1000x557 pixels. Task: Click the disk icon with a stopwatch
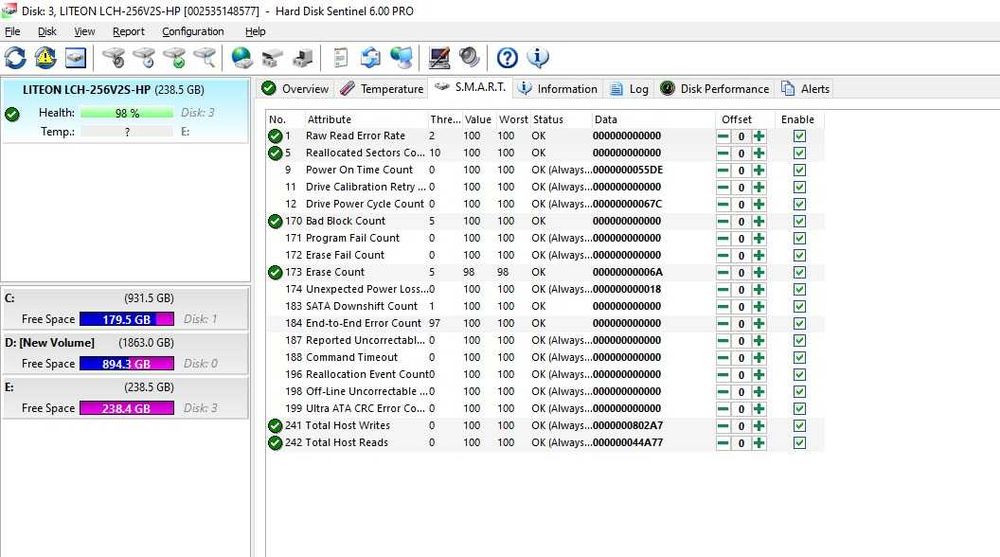pyautogui.click(x=114, y=58)
